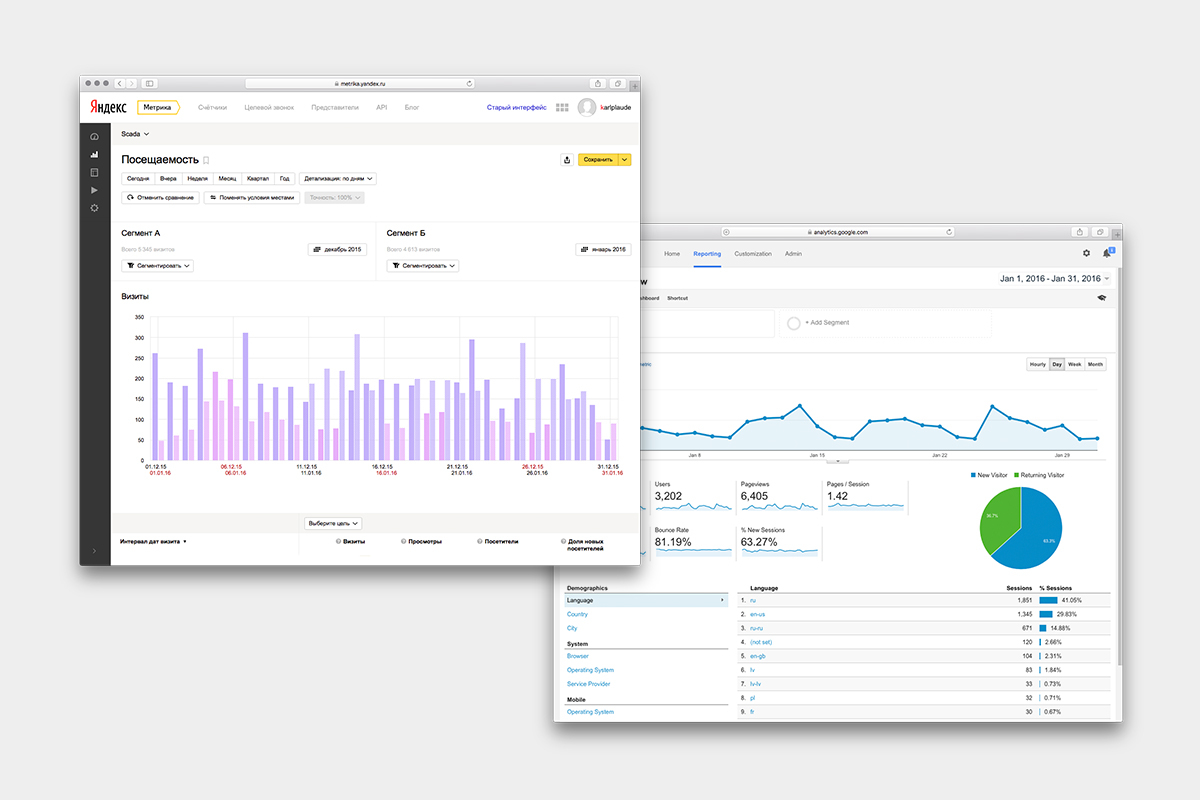Switch to Customization tab in Analytics
1200x800 pixels.
click(753, 254)
